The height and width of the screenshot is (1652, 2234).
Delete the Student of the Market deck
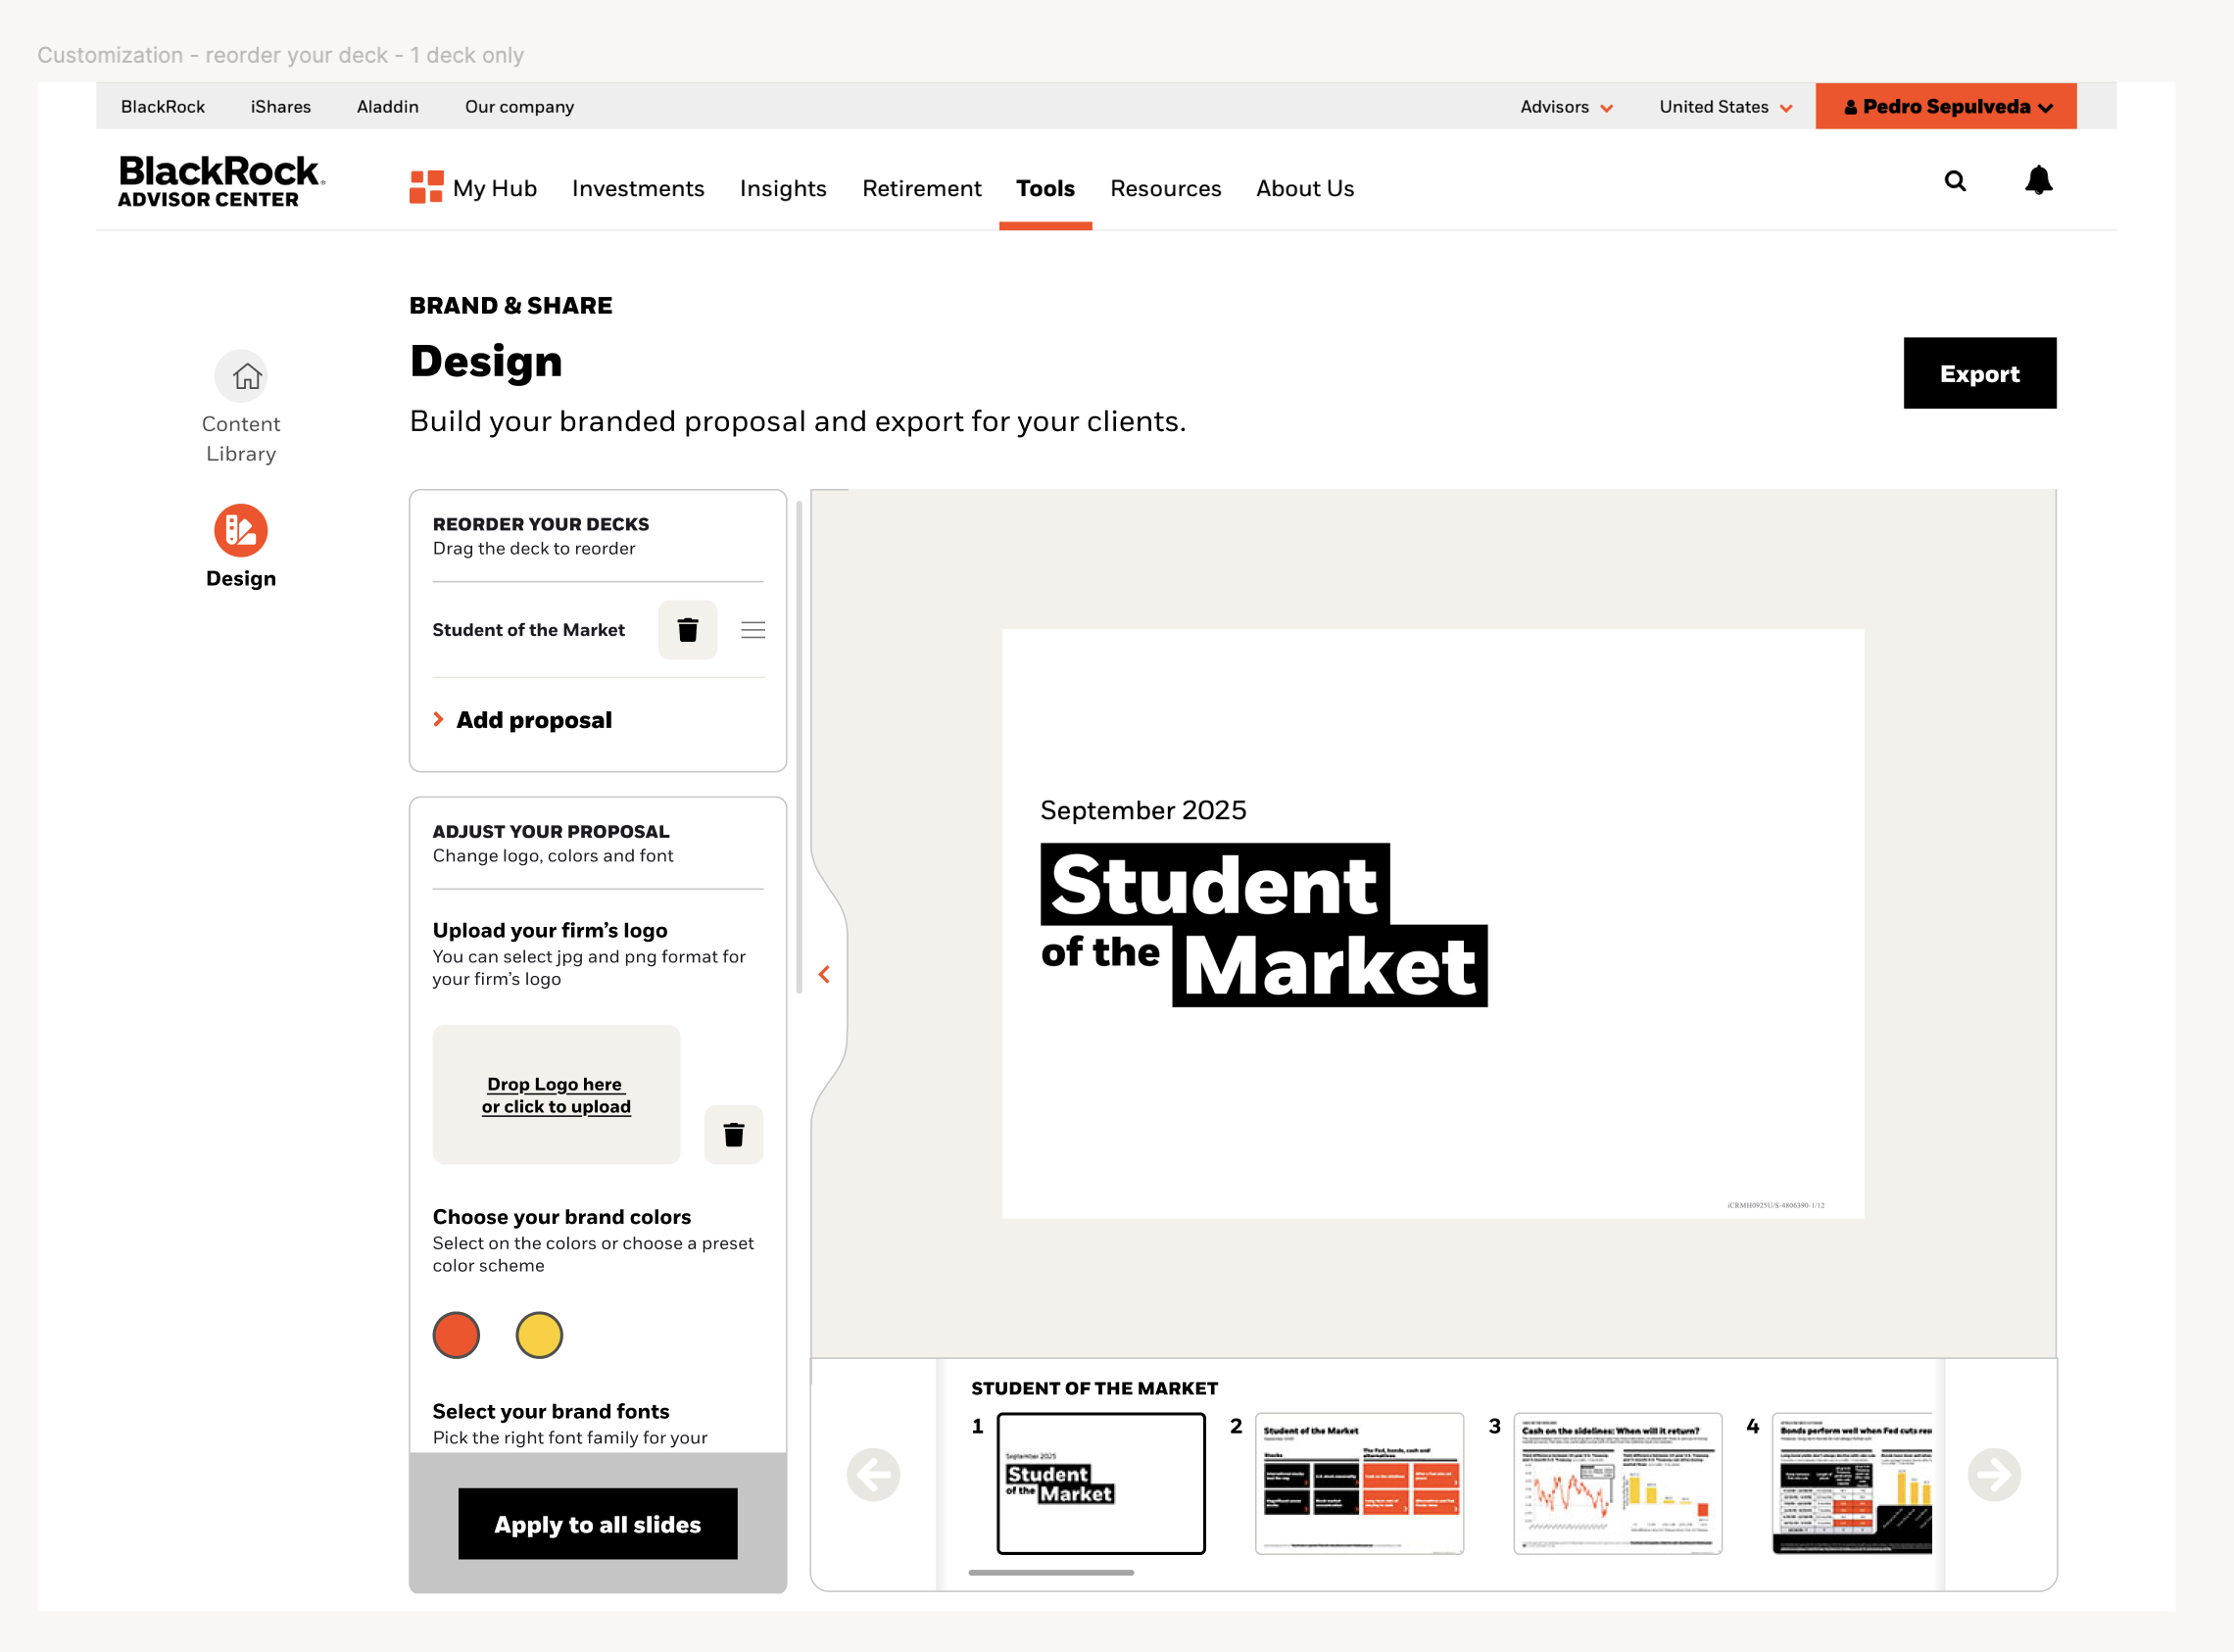(x=688, y=630)
